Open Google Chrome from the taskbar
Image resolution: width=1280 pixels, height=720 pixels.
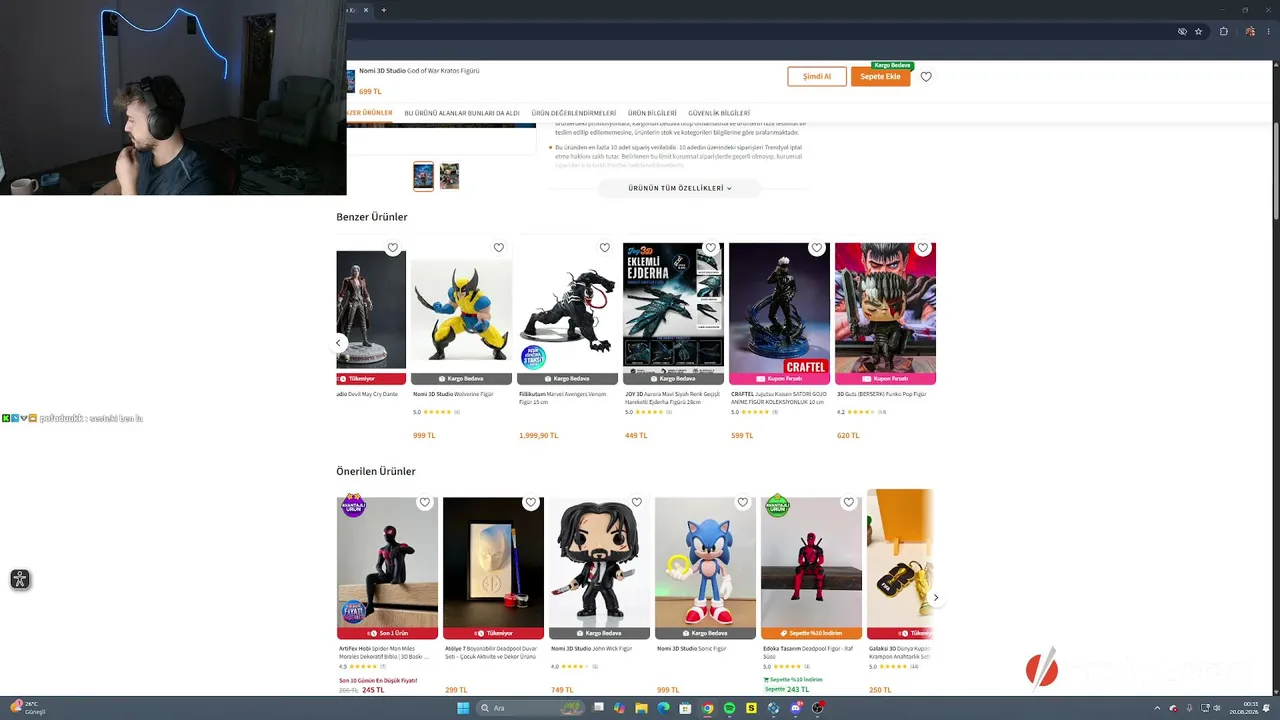click(x=707, y=708)
